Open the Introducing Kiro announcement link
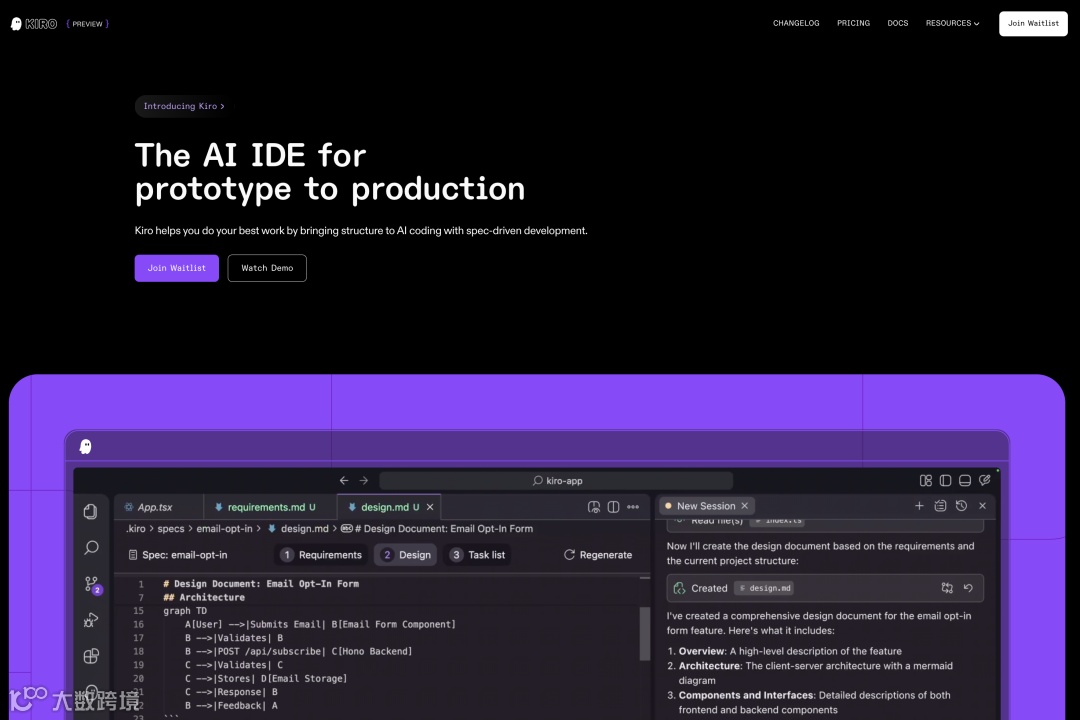The image size is (1080, 720). coord(184,106)
